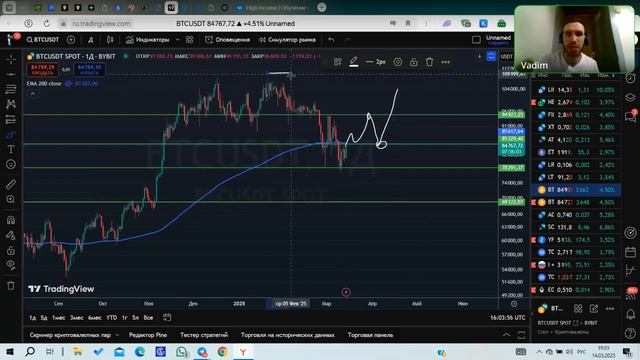Image resolution: width=640 pixels, height=360 pixels.
Task: Open WhatsApp from the taskbar
Action: [182, 351]
